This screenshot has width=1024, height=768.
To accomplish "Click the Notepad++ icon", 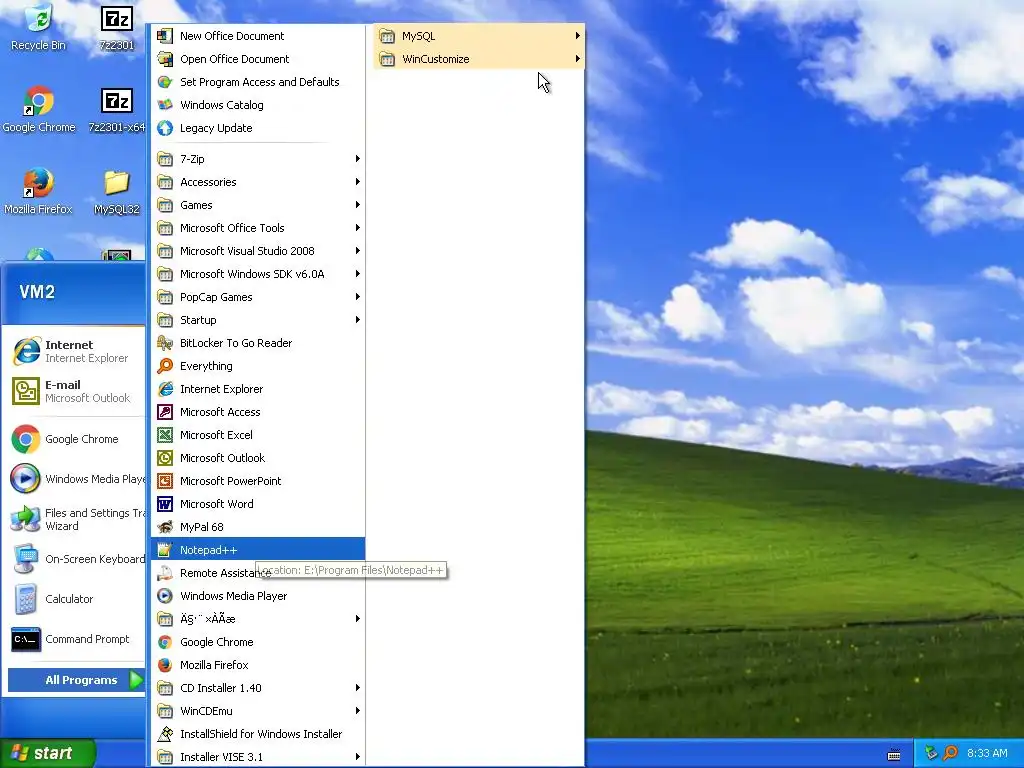I will click(165, 550).
